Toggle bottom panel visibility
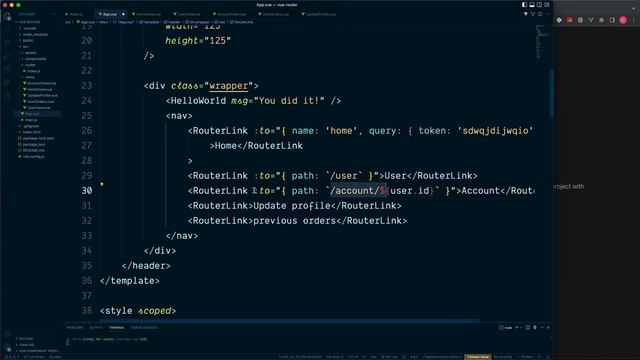This screenshot has height=360, width=640. coord(532,5)
